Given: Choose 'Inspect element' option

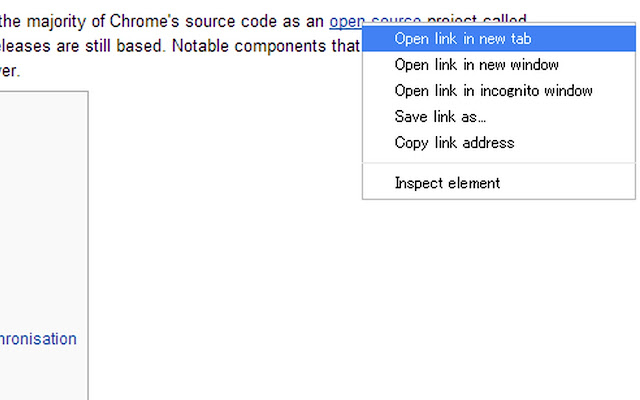Looking at the screenshot, I should [x=447, y=183].
